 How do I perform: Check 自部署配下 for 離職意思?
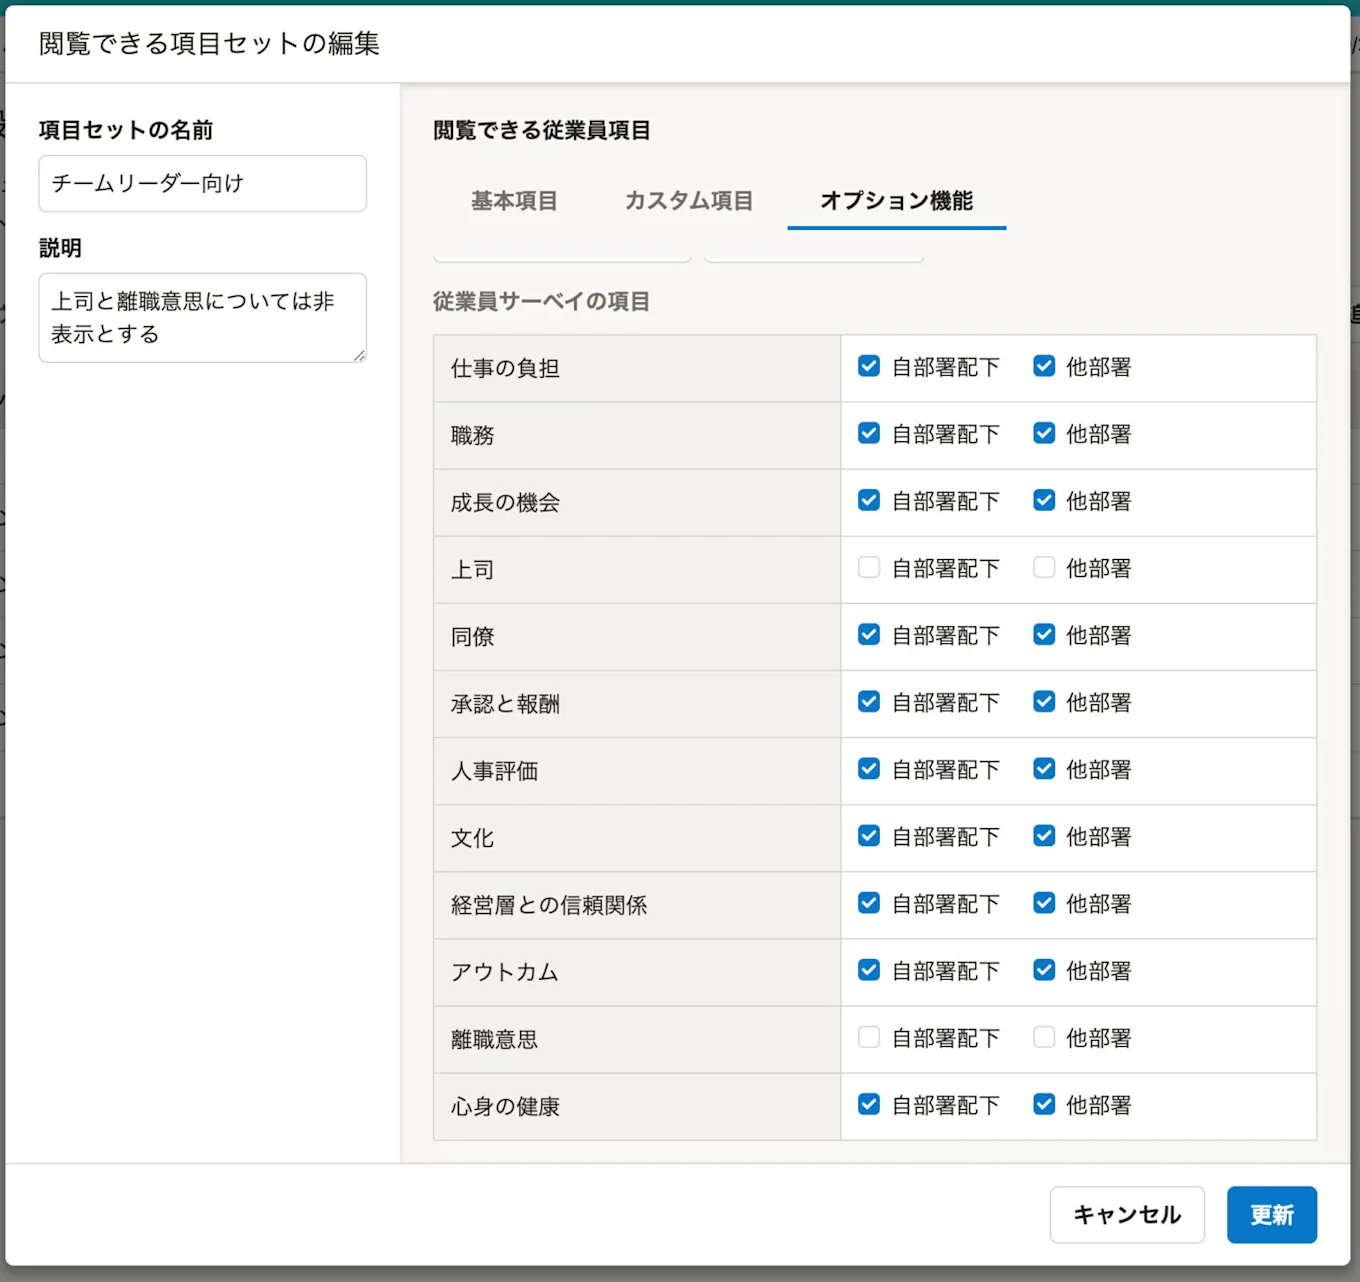tap(869, 1037)
